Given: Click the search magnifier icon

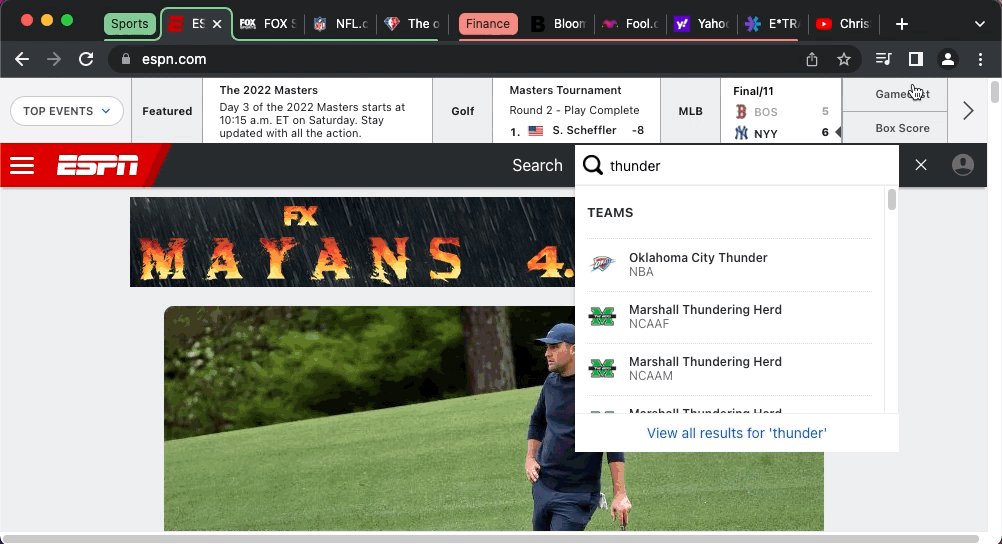Looking at the screenshot, I should click(x=593, y=166).
